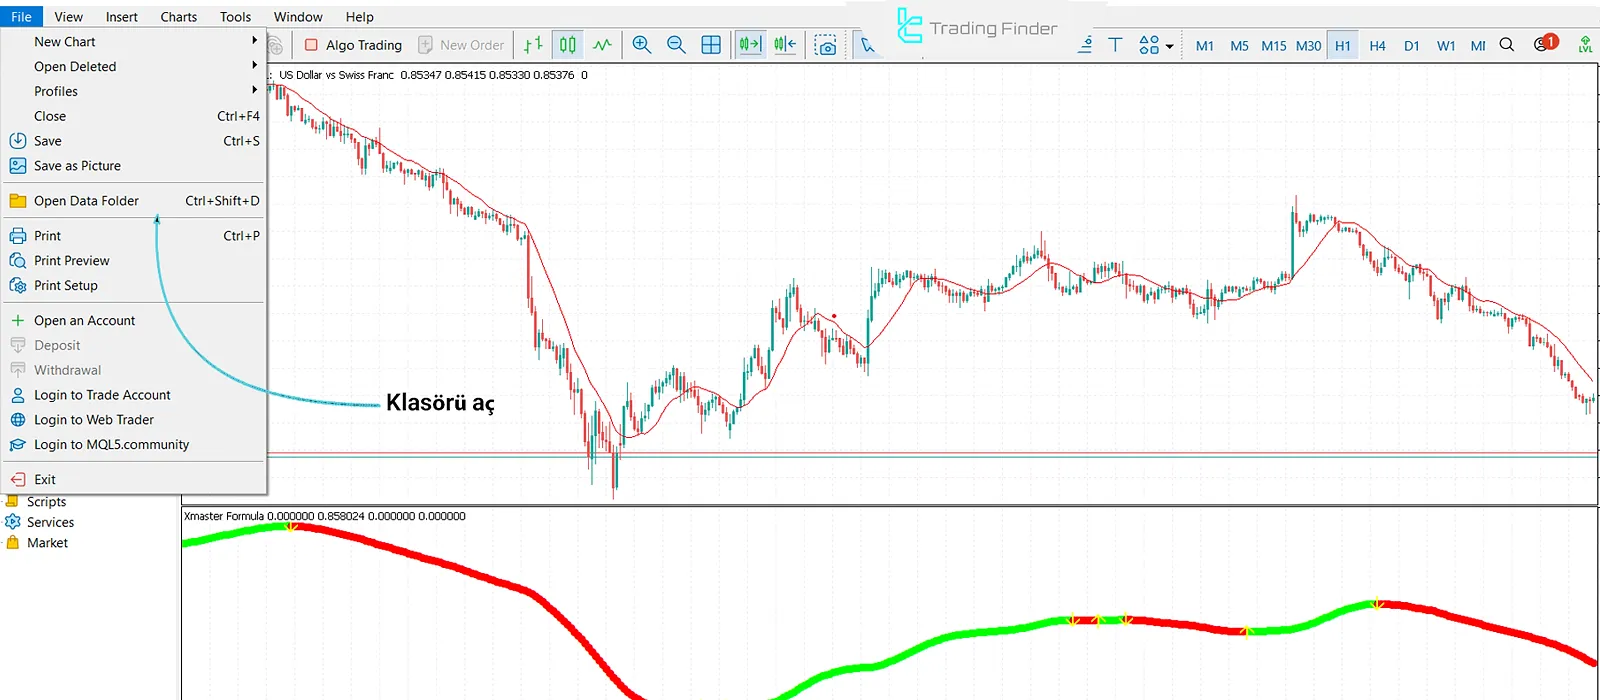The image size is (1600, 700).
Task: Zoom in on the chart
Action: click(x=642, y=45)
